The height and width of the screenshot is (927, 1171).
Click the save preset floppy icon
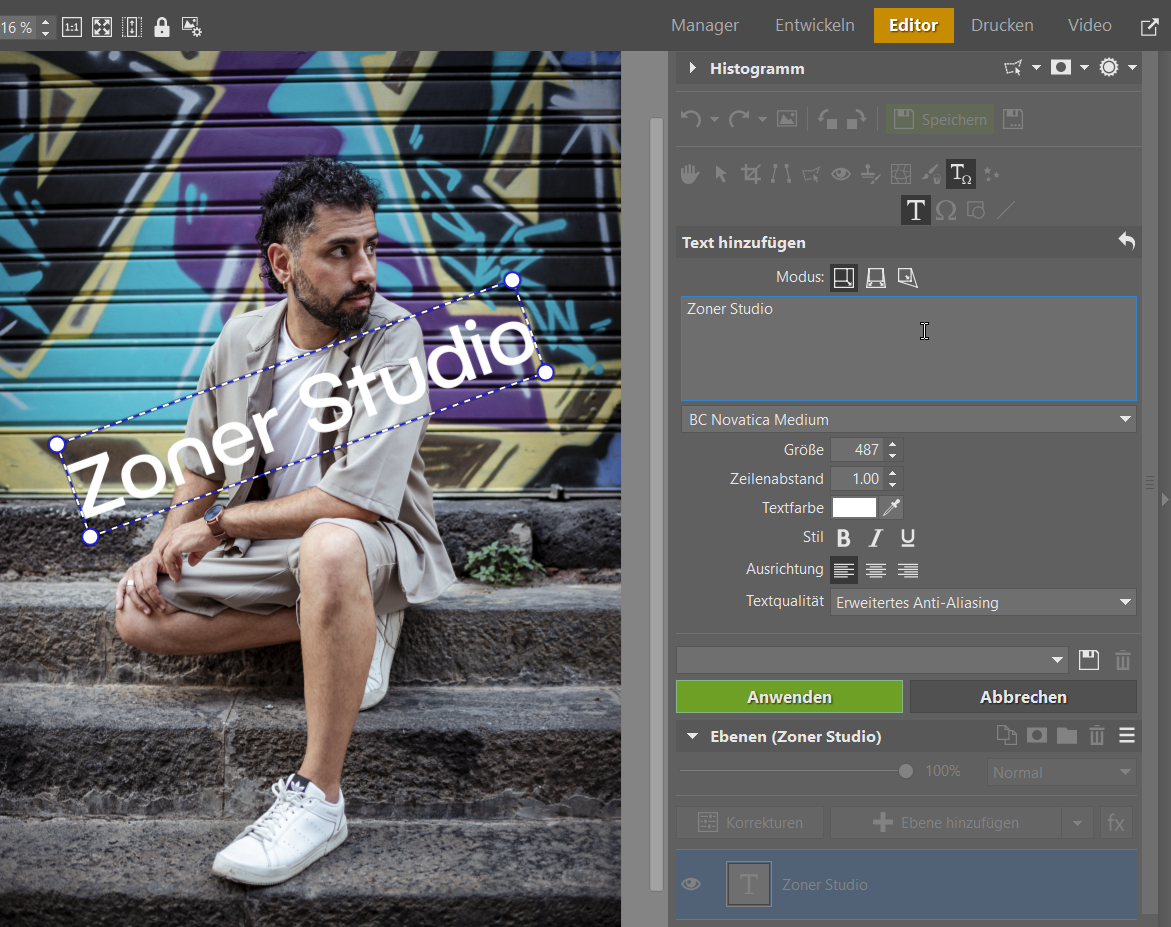pyautogui.click(x=1089, y=660)
